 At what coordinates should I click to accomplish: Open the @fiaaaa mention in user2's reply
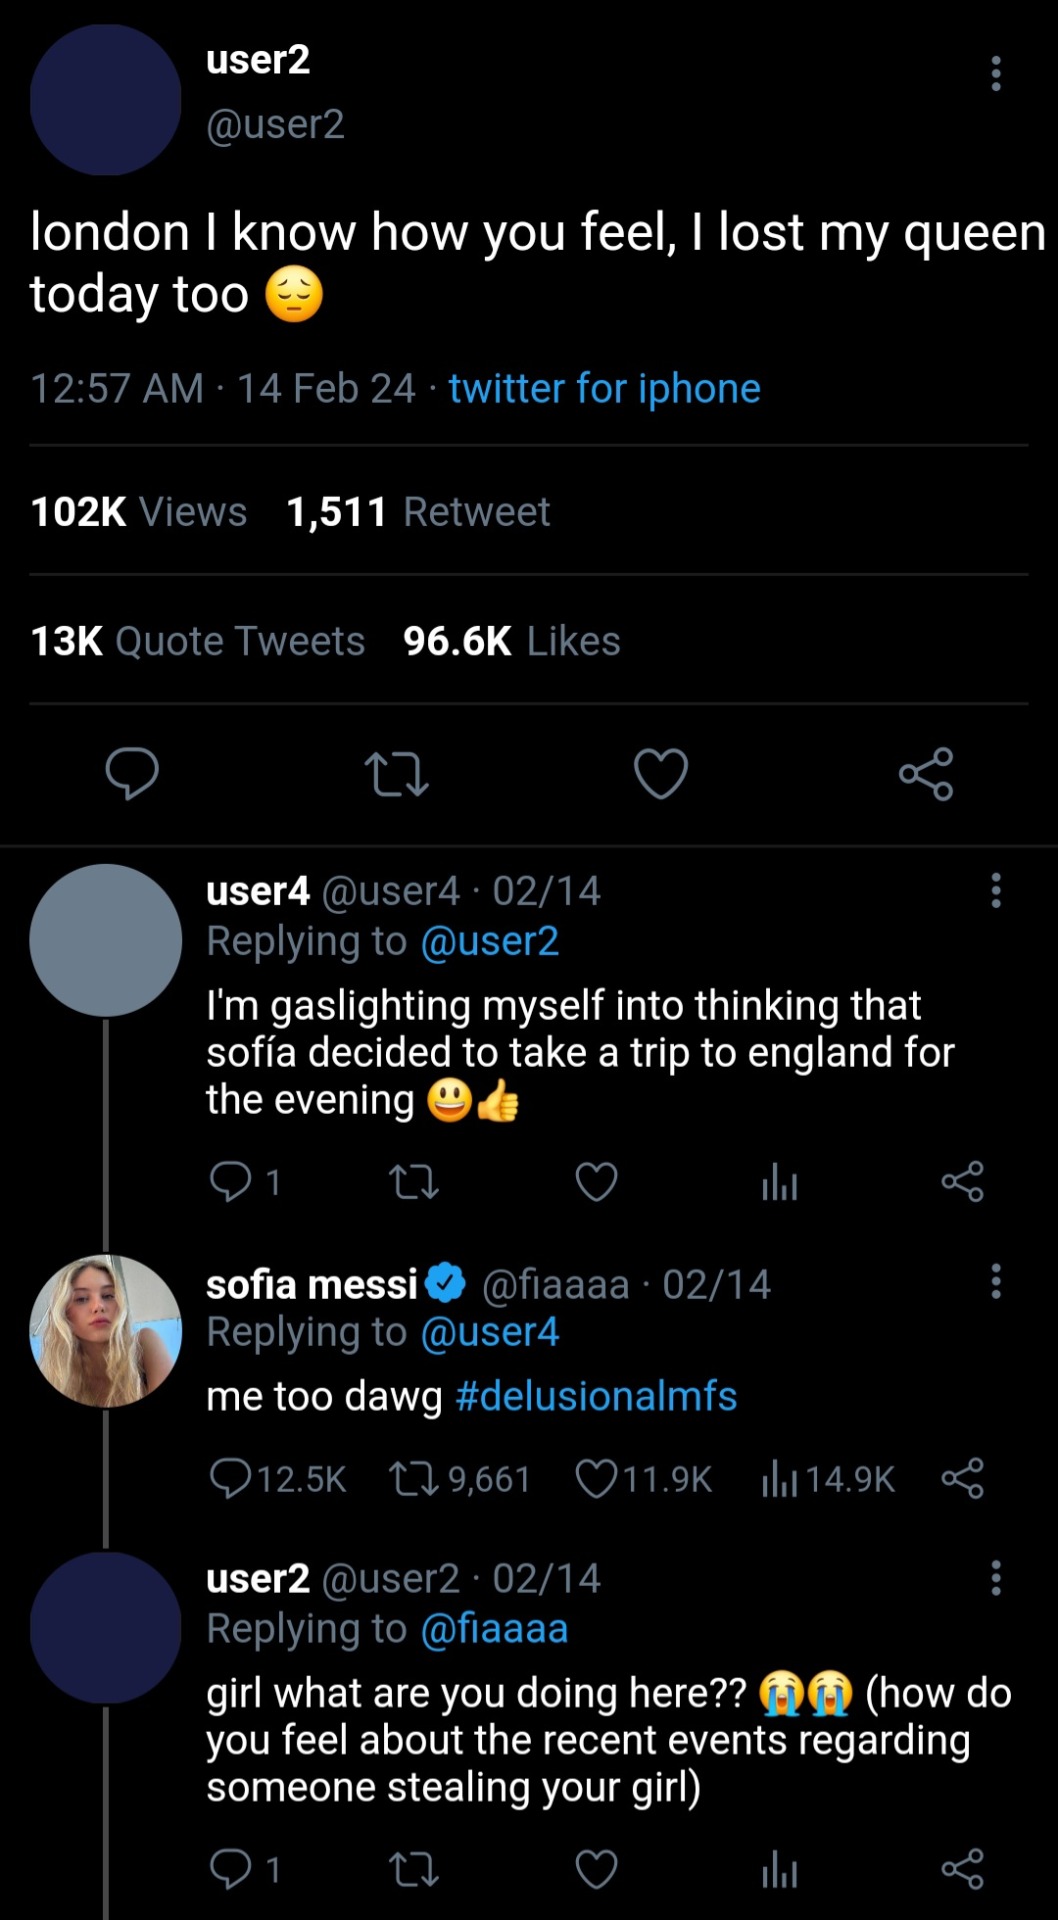tap(494, 1629)
